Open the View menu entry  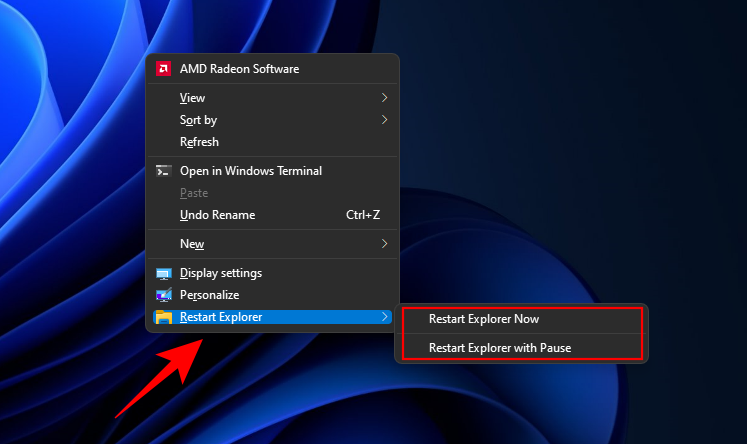(x=272, y=98)
